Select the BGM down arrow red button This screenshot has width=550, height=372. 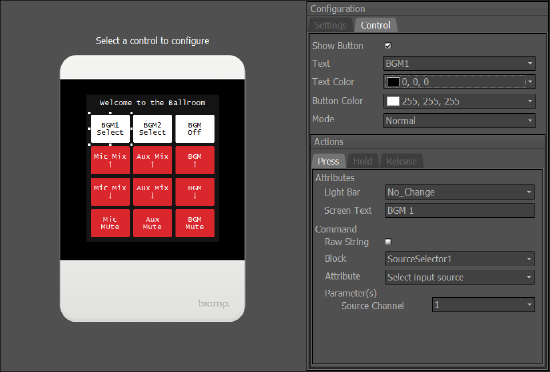195,191
